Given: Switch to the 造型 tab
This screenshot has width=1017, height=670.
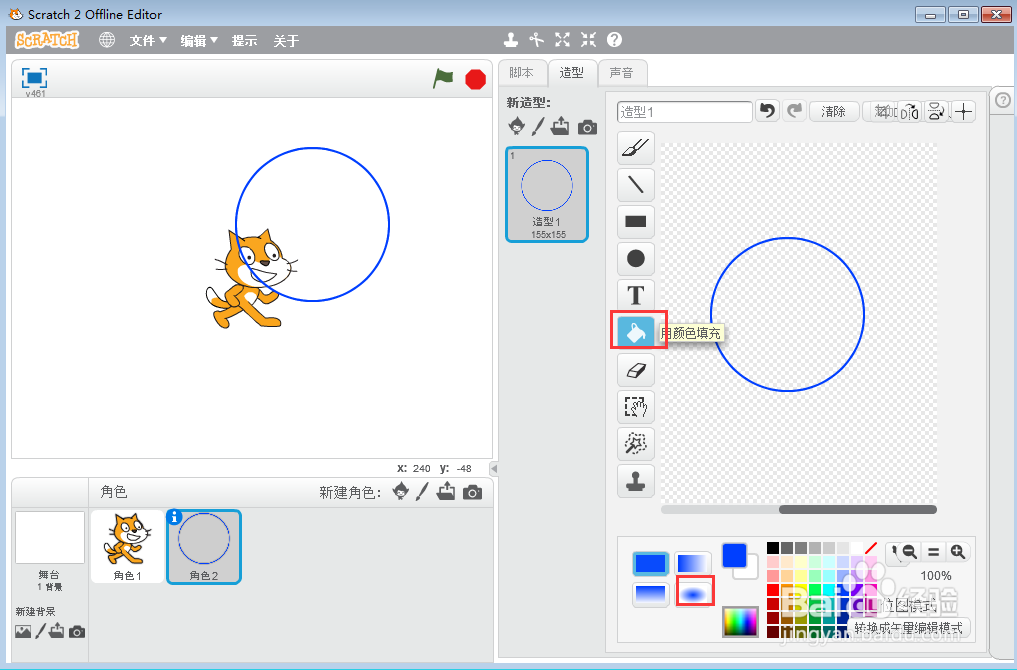Looking at the screenshot, I should click(571, 73).
